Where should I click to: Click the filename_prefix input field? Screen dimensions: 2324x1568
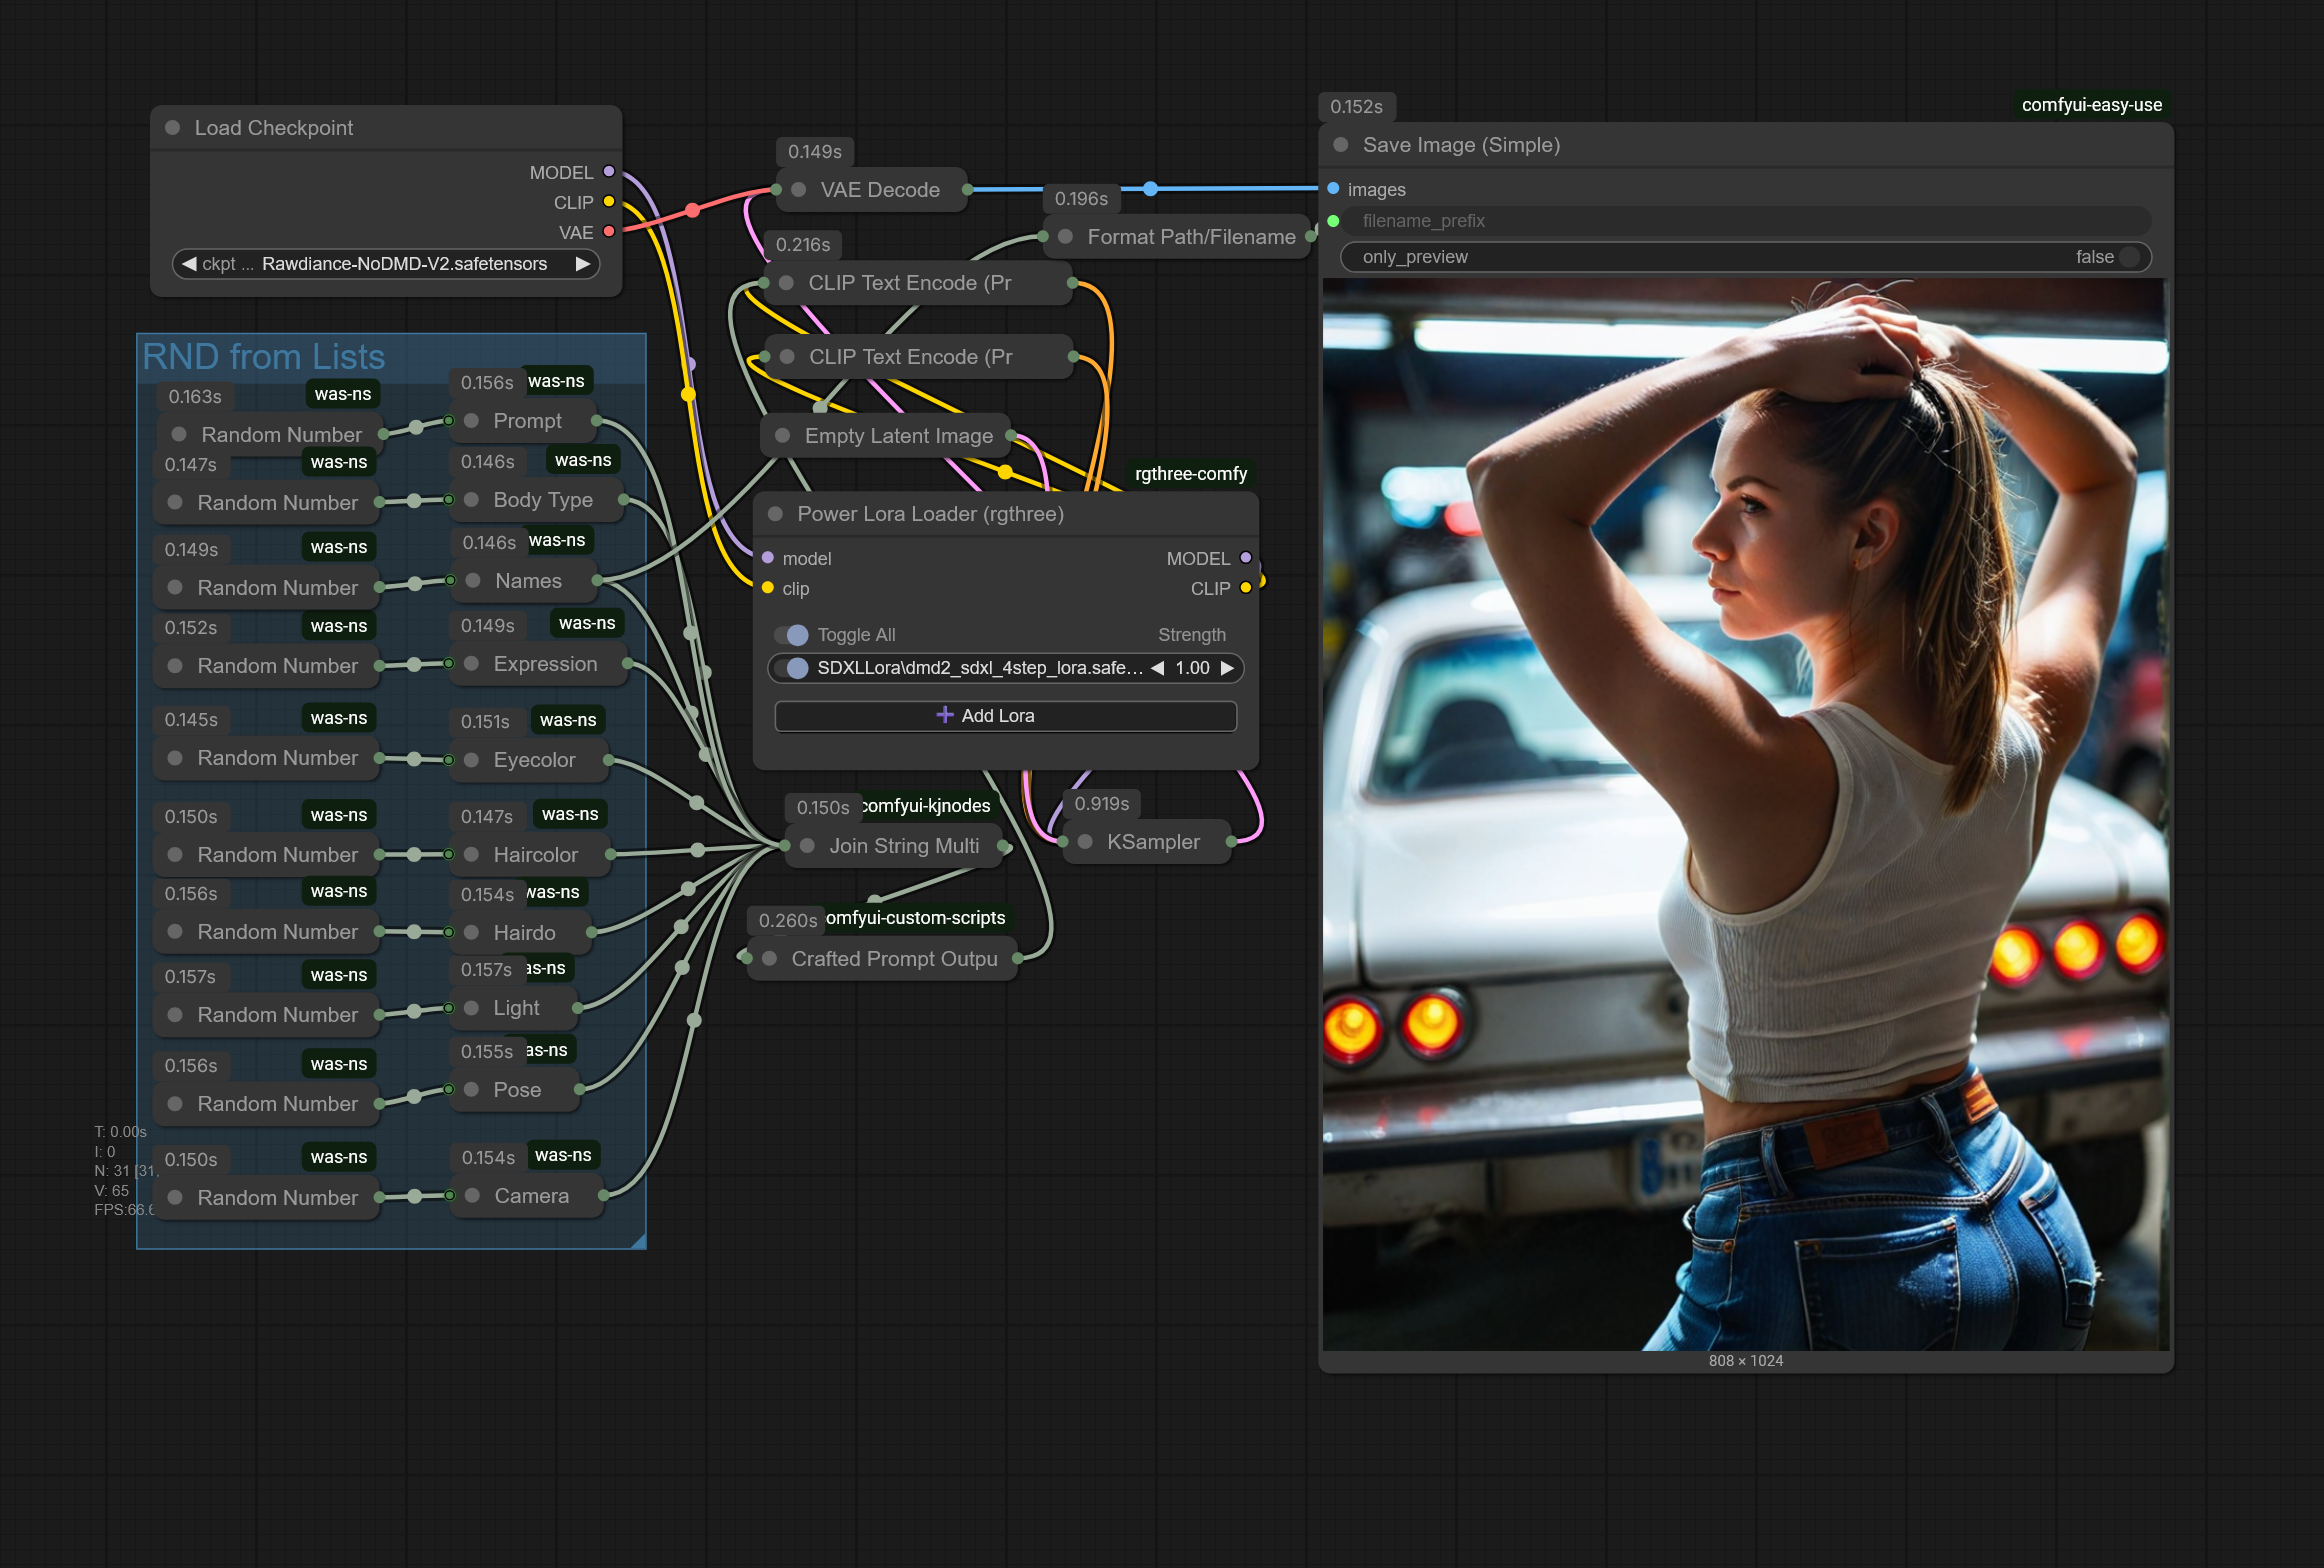coord(1744,221)
